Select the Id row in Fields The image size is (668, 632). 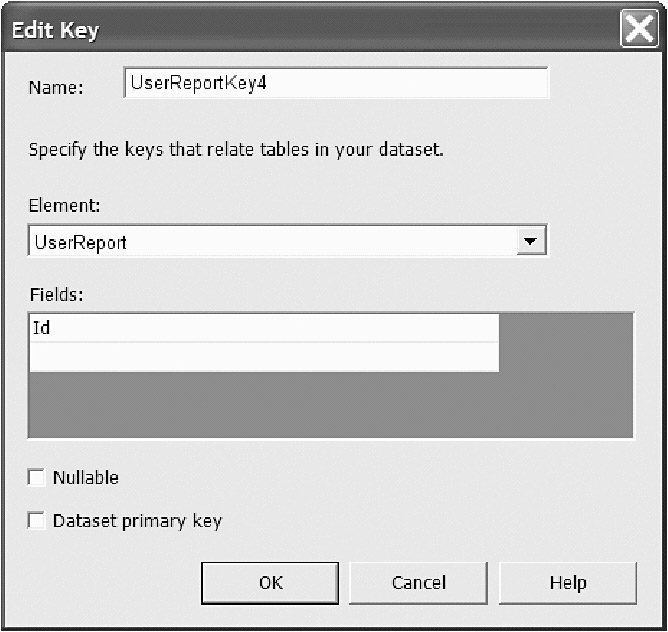[263, 328]
